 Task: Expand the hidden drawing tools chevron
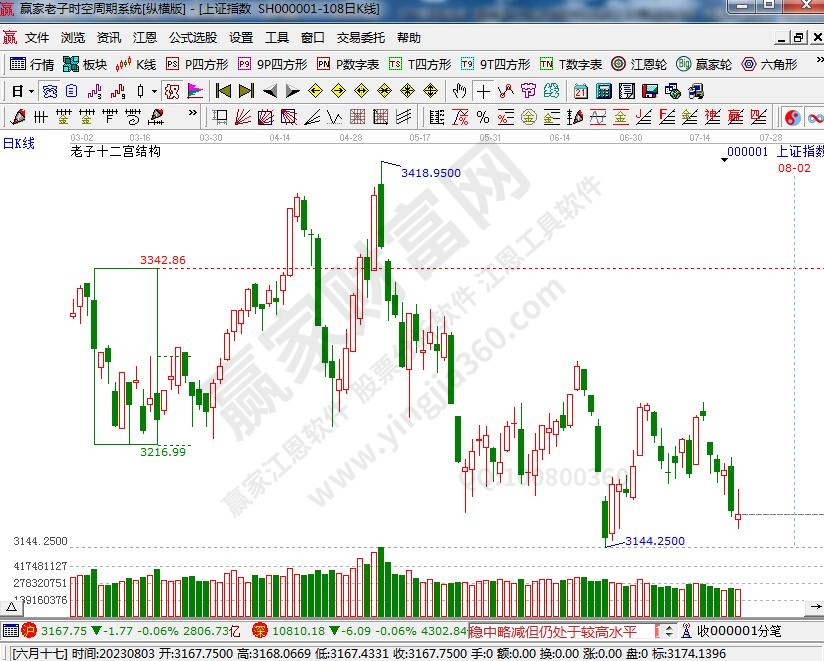193,117
